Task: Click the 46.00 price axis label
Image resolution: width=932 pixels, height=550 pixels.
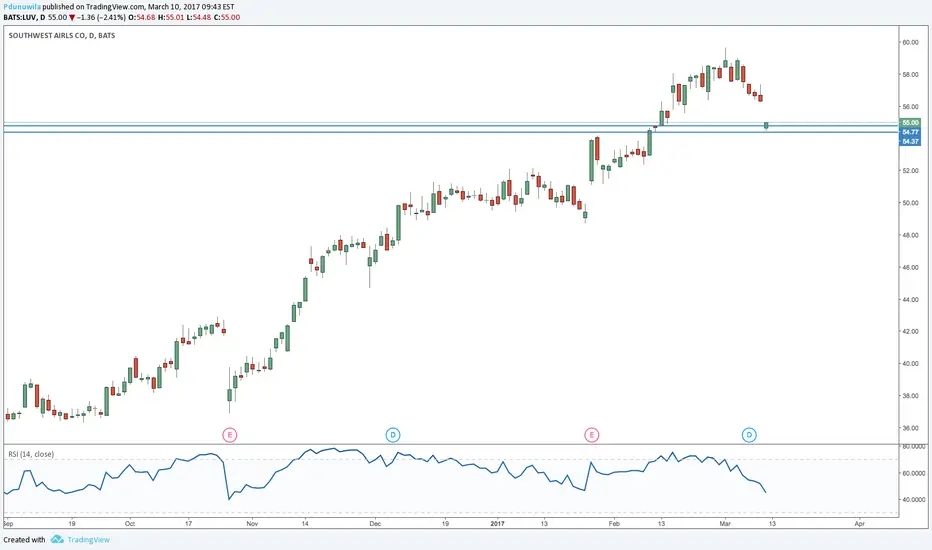Action: 911,268
